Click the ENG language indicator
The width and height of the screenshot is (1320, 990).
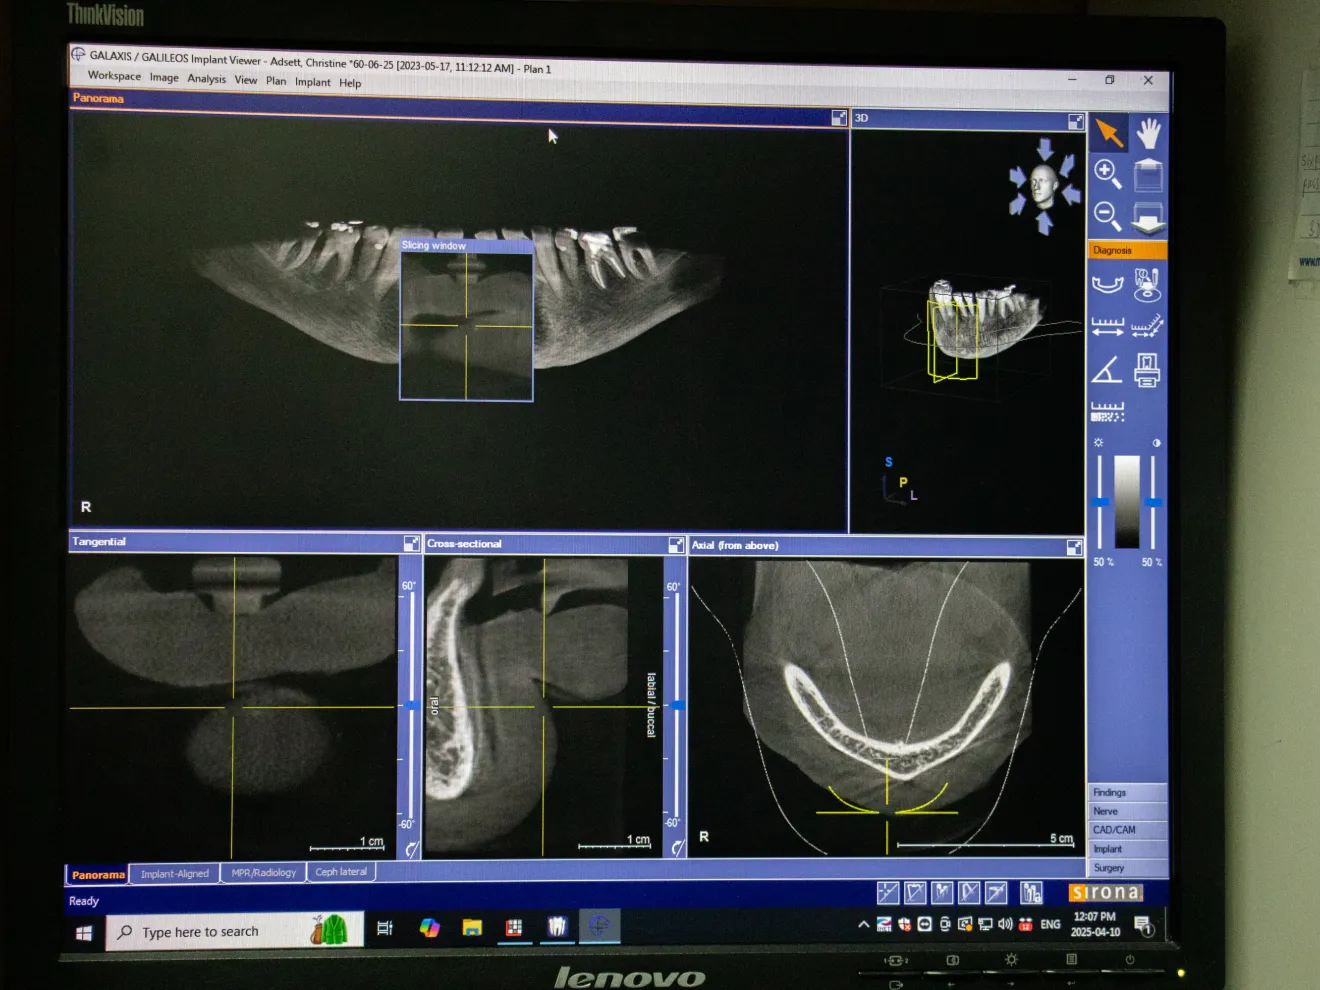click(x=1050, y=925)
